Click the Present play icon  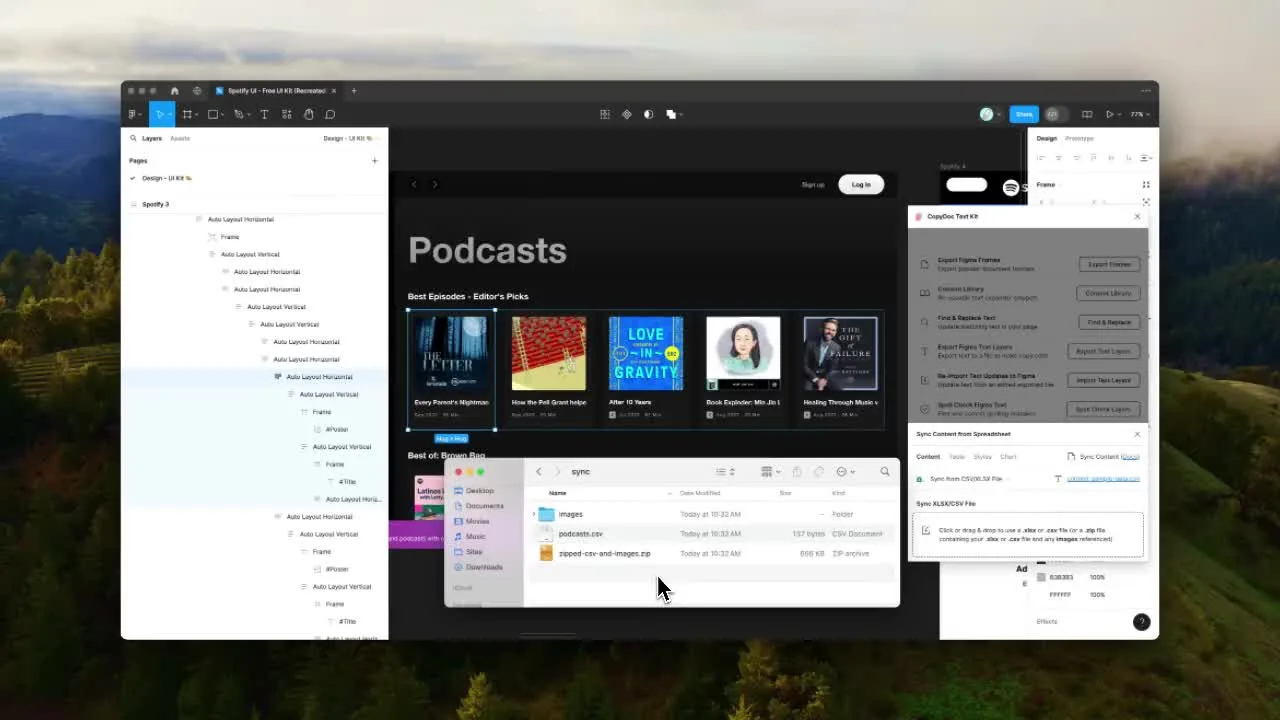1109,115
